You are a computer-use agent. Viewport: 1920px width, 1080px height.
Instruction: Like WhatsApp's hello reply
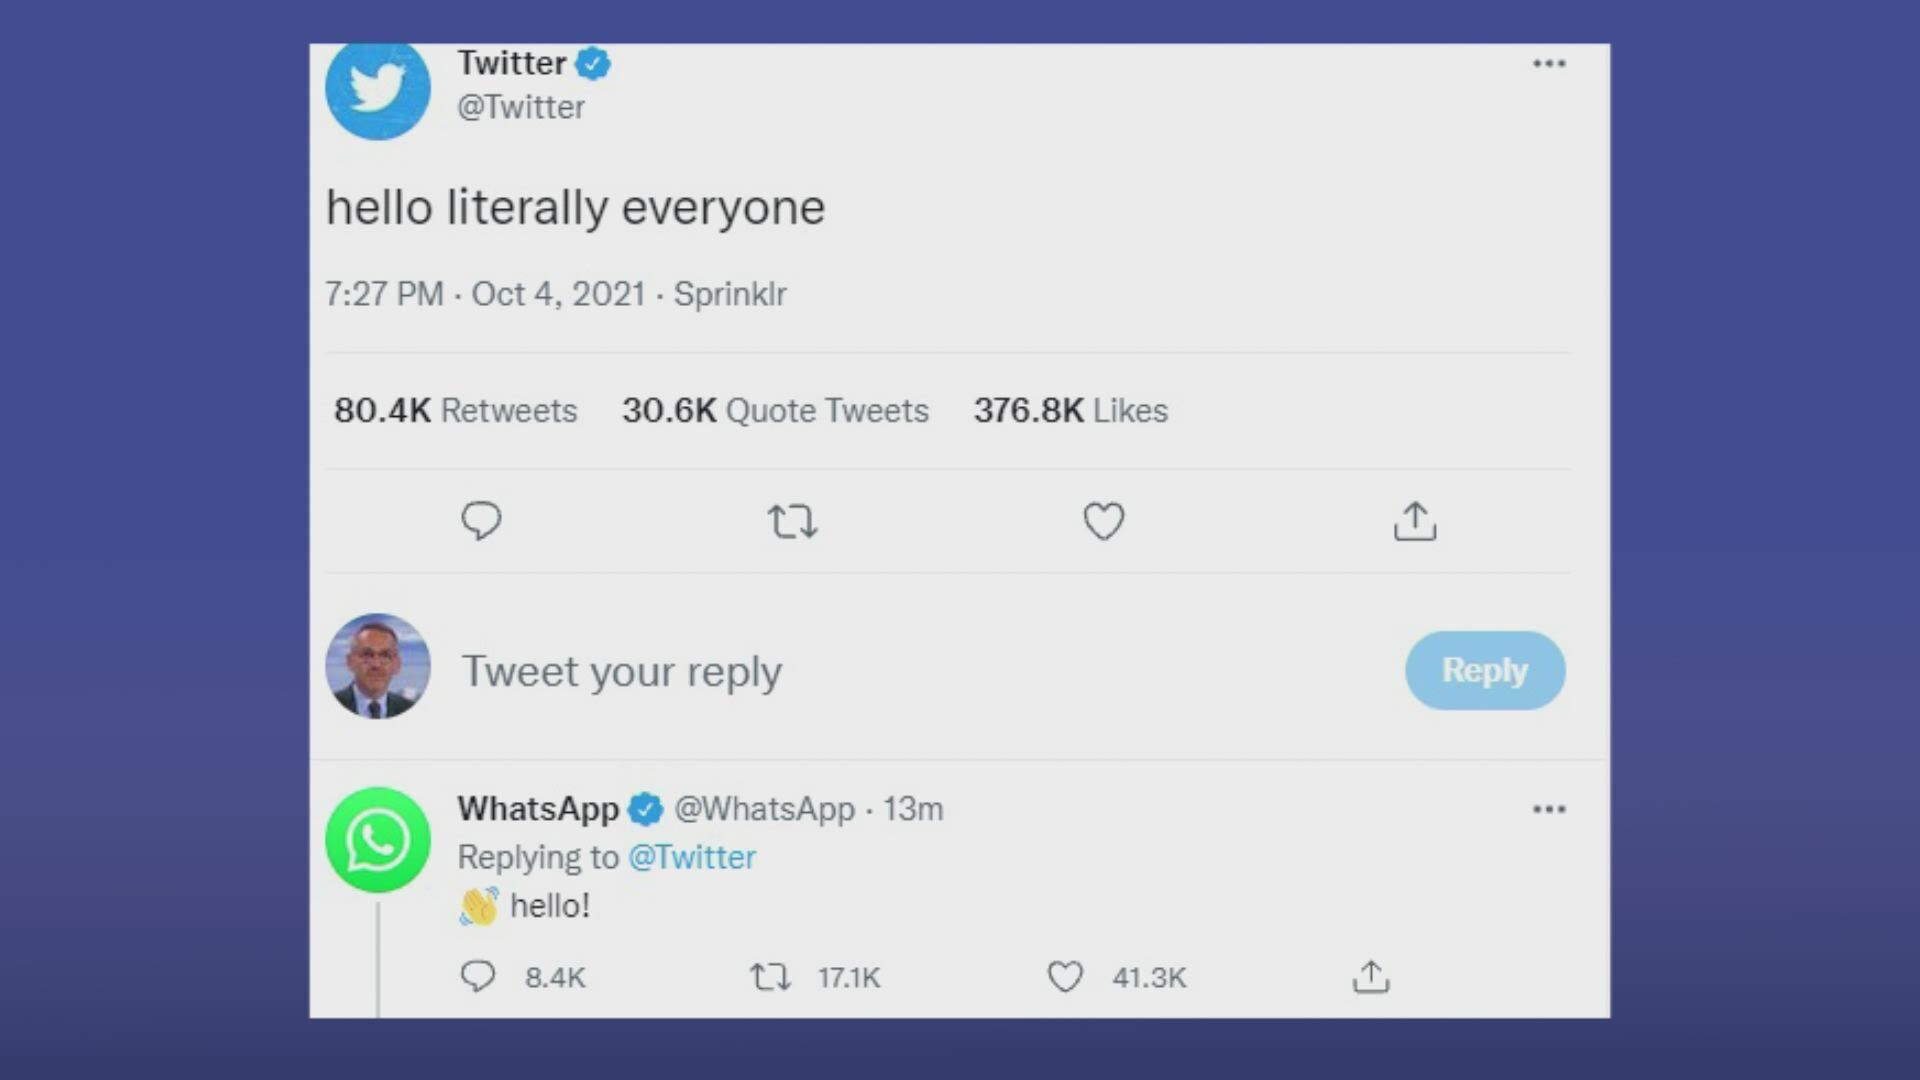[x=1065, y=976]
